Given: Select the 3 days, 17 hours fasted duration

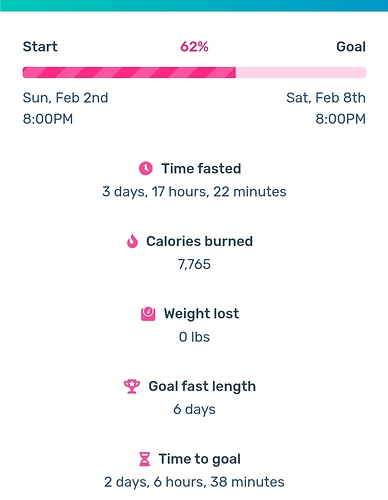Looking at the screenshot, I should tap(194, 192).
